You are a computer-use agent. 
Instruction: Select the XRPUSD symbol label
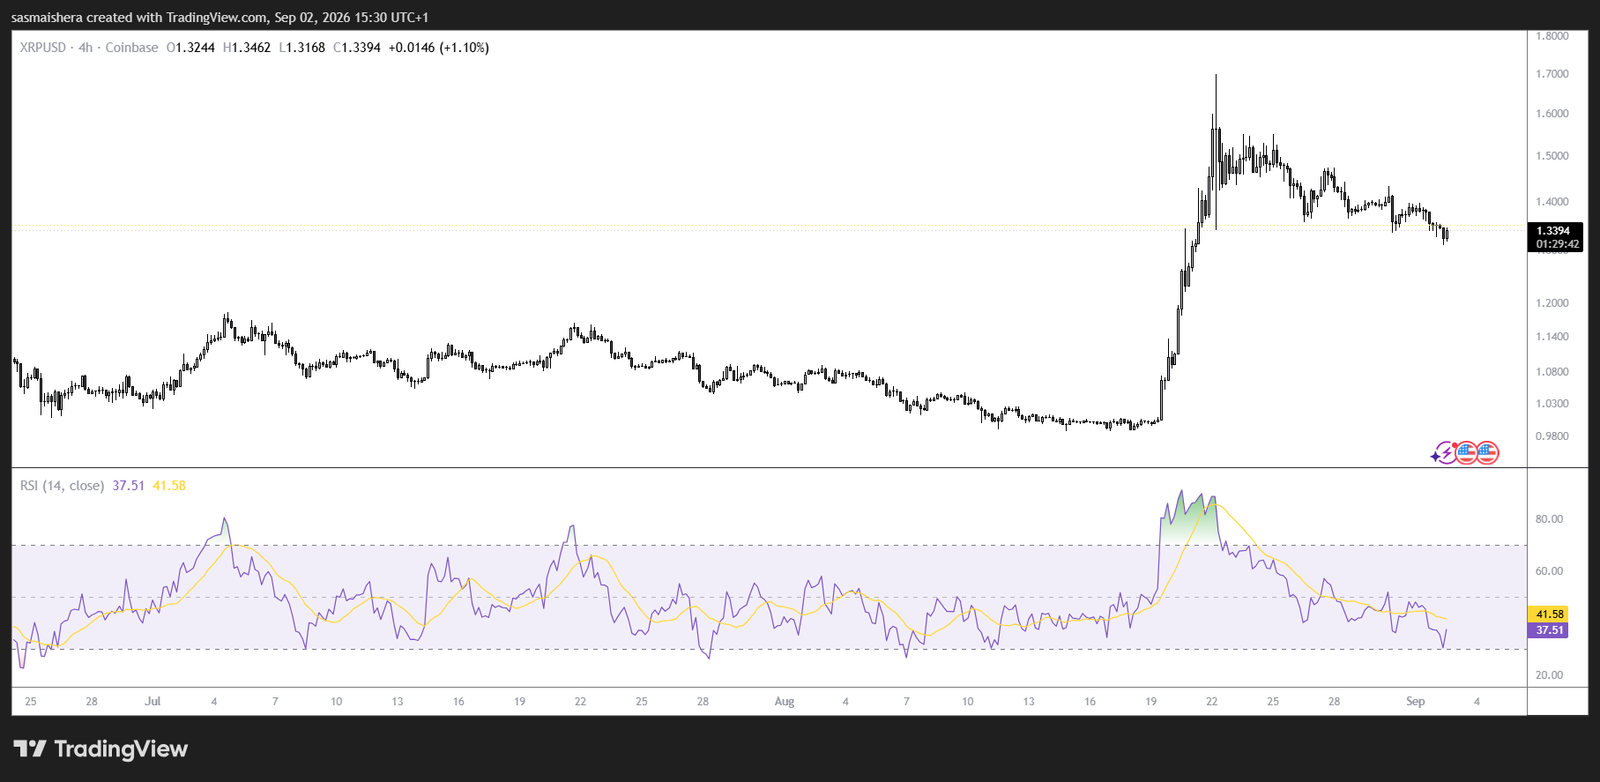pyautogui.click(x=43, y=47)
